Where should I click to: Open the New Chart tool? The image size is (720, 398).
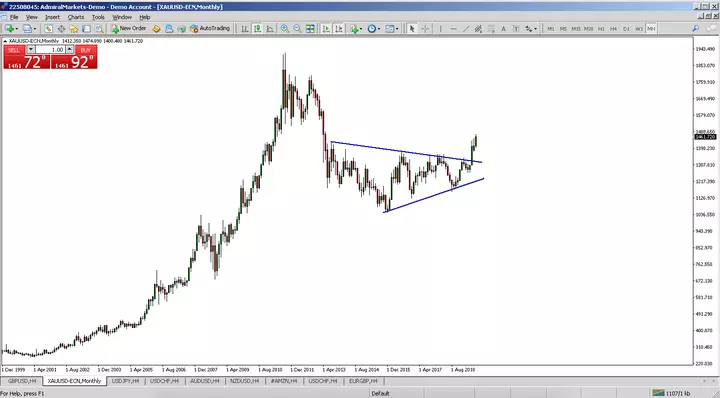pos(9,28)
